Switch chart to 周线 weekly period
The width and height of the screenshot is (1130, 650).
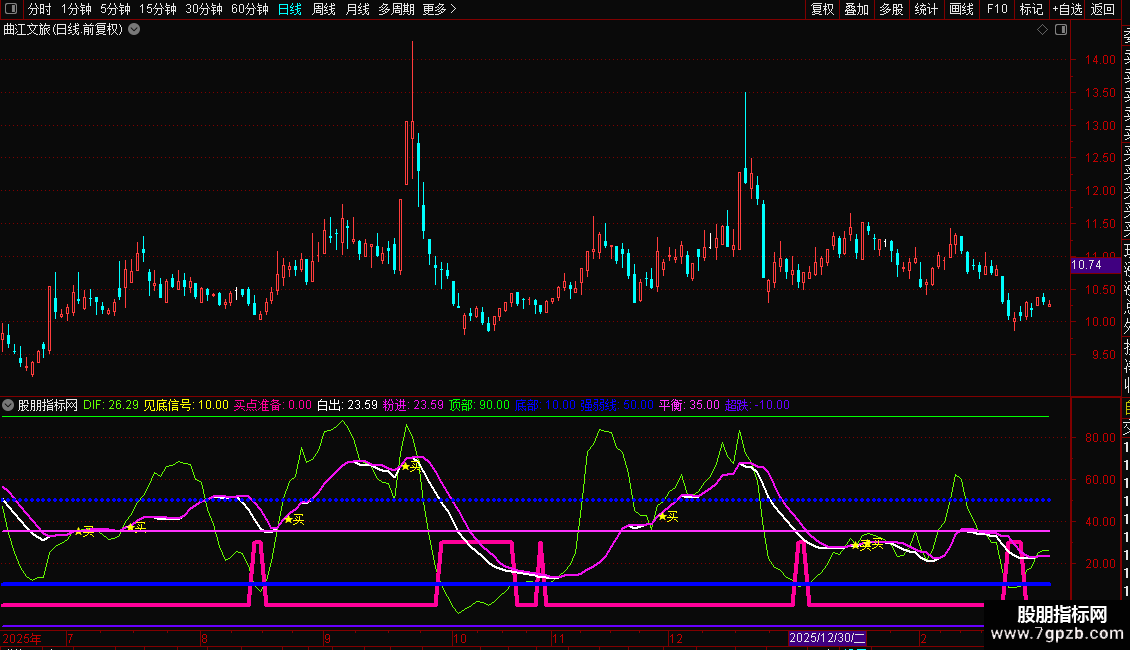point(324,10)
